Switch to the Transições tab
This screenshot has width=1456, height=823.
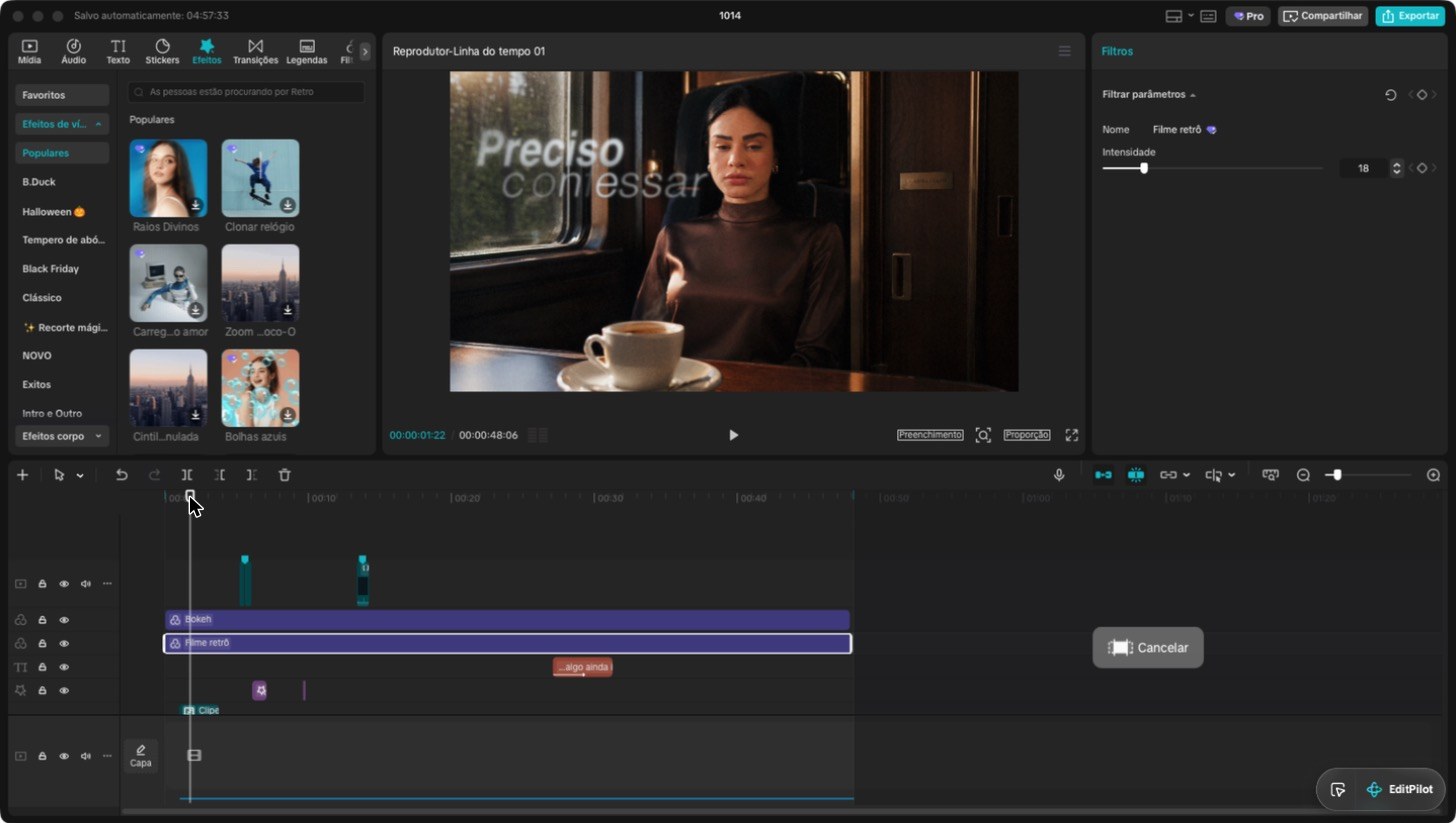pos(255,52)
